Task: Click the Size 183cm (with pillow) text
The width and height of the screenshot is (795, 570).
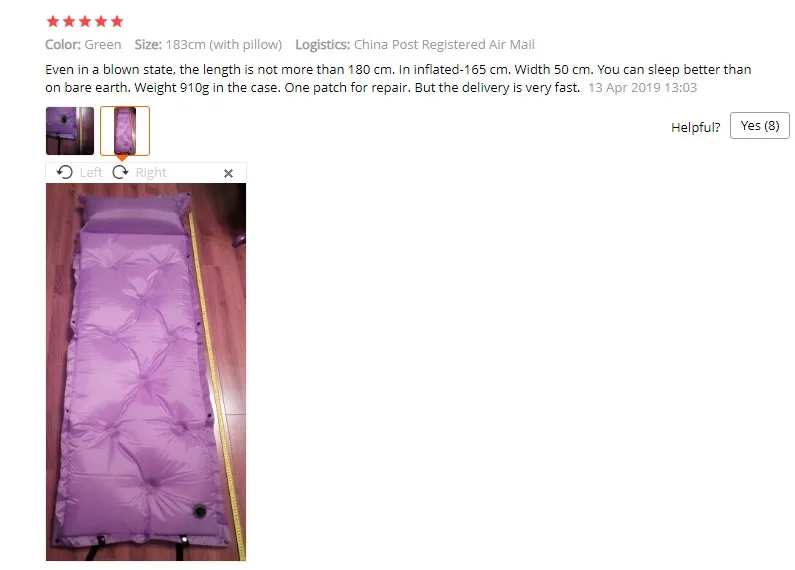Action: (208, 45)
